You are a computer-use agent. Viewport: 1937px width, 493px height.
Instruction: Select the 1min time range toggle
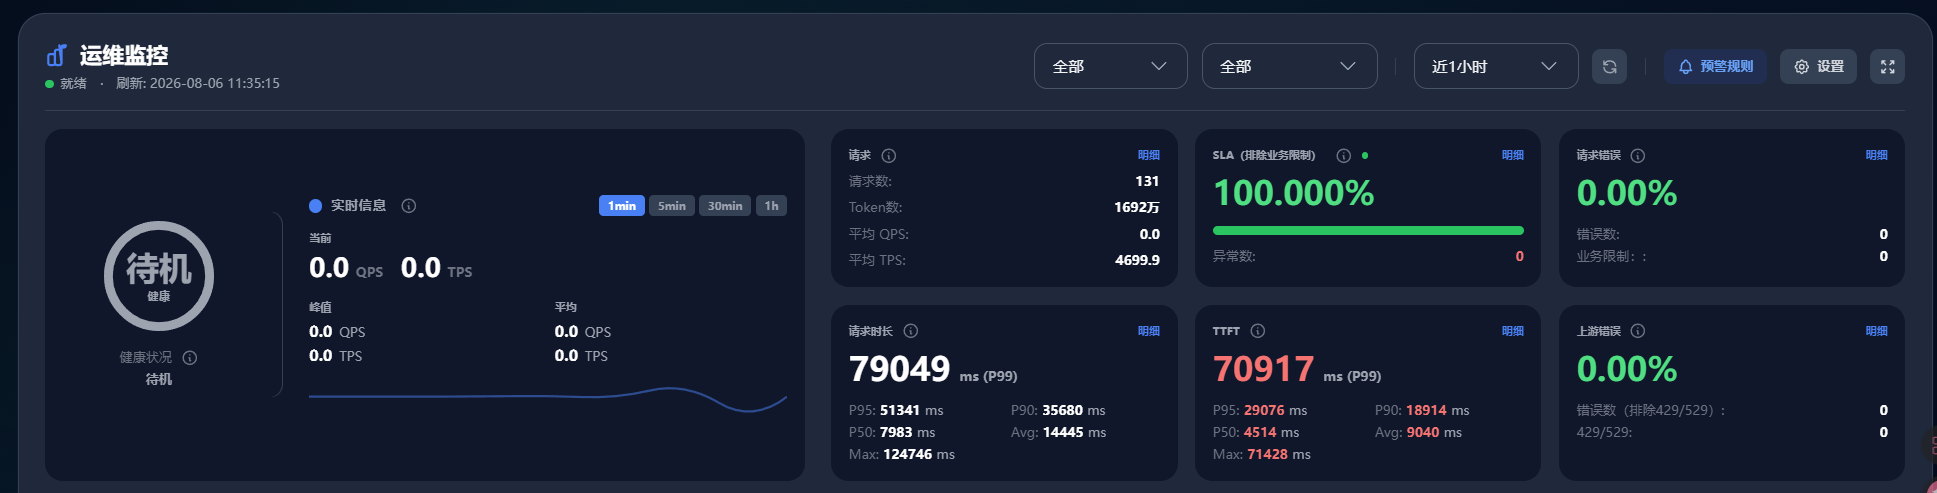pyautogui.click(x=622, y=206)
